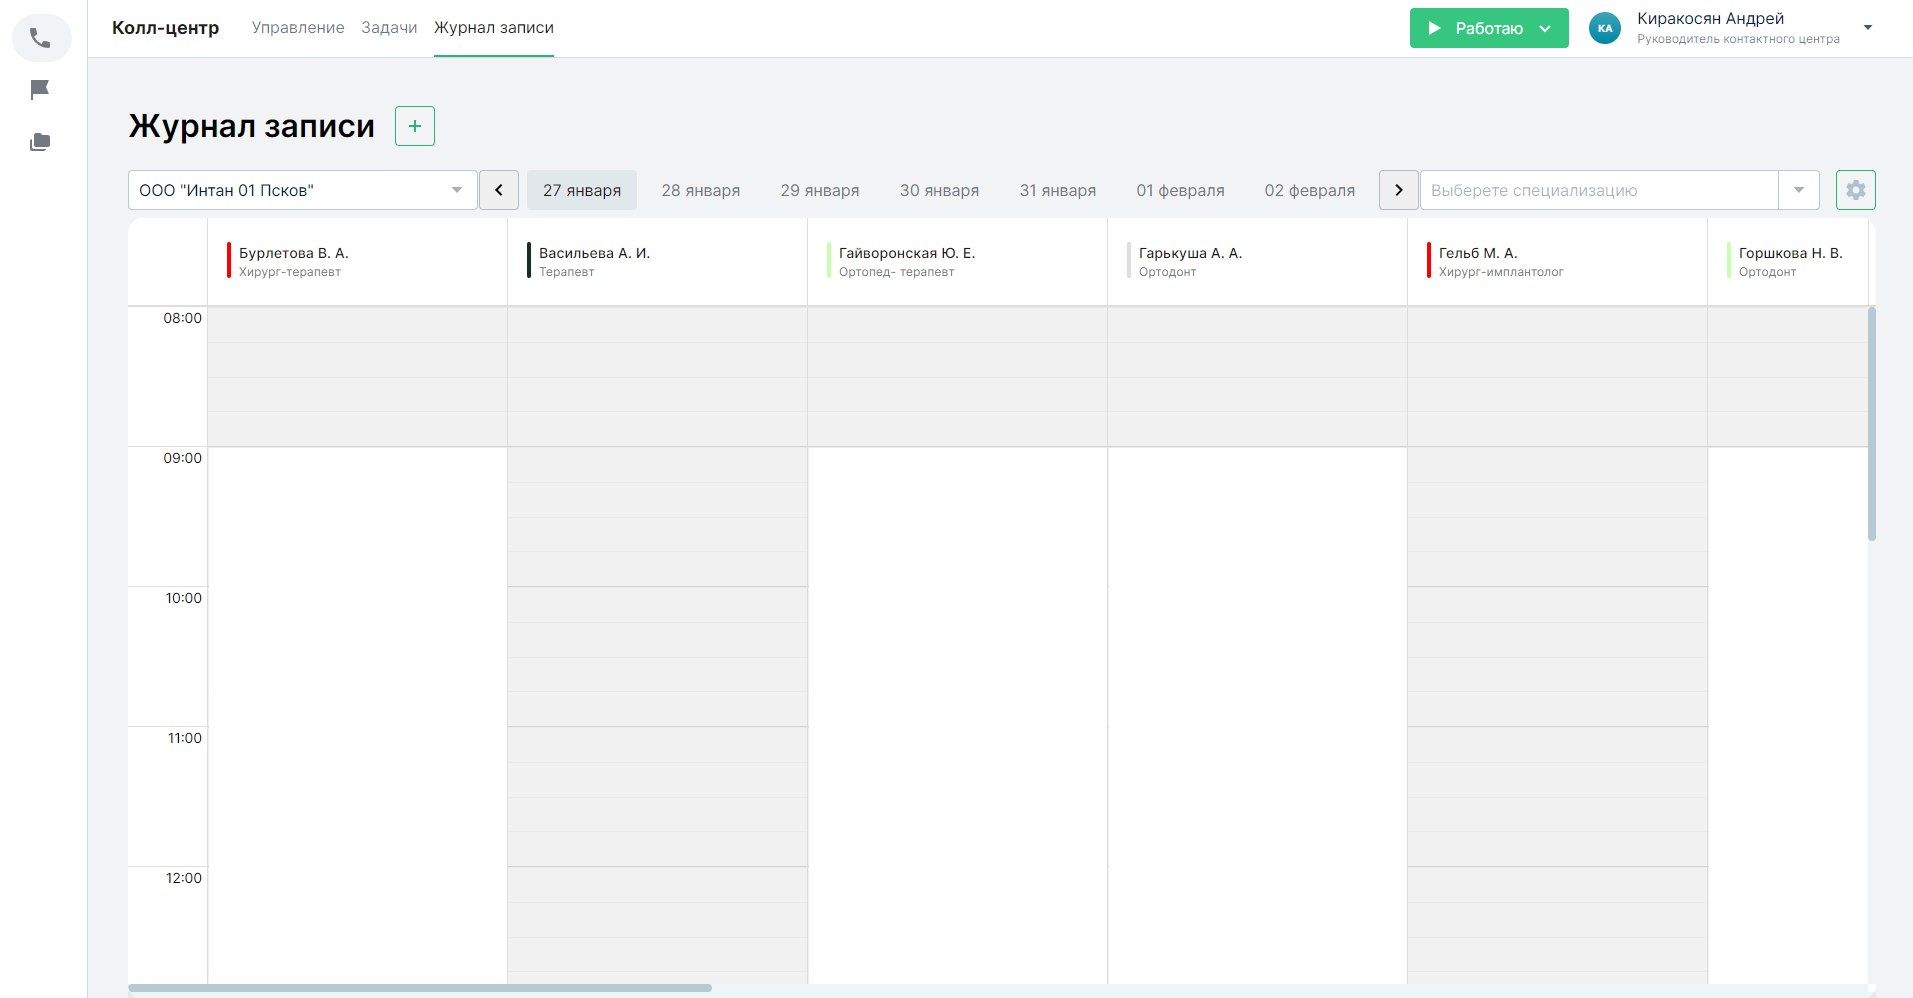Image resolution: width=1913 pixels, height=998 pixels.
Task: Click the Колл-центр title
Action: pos(166,28)
